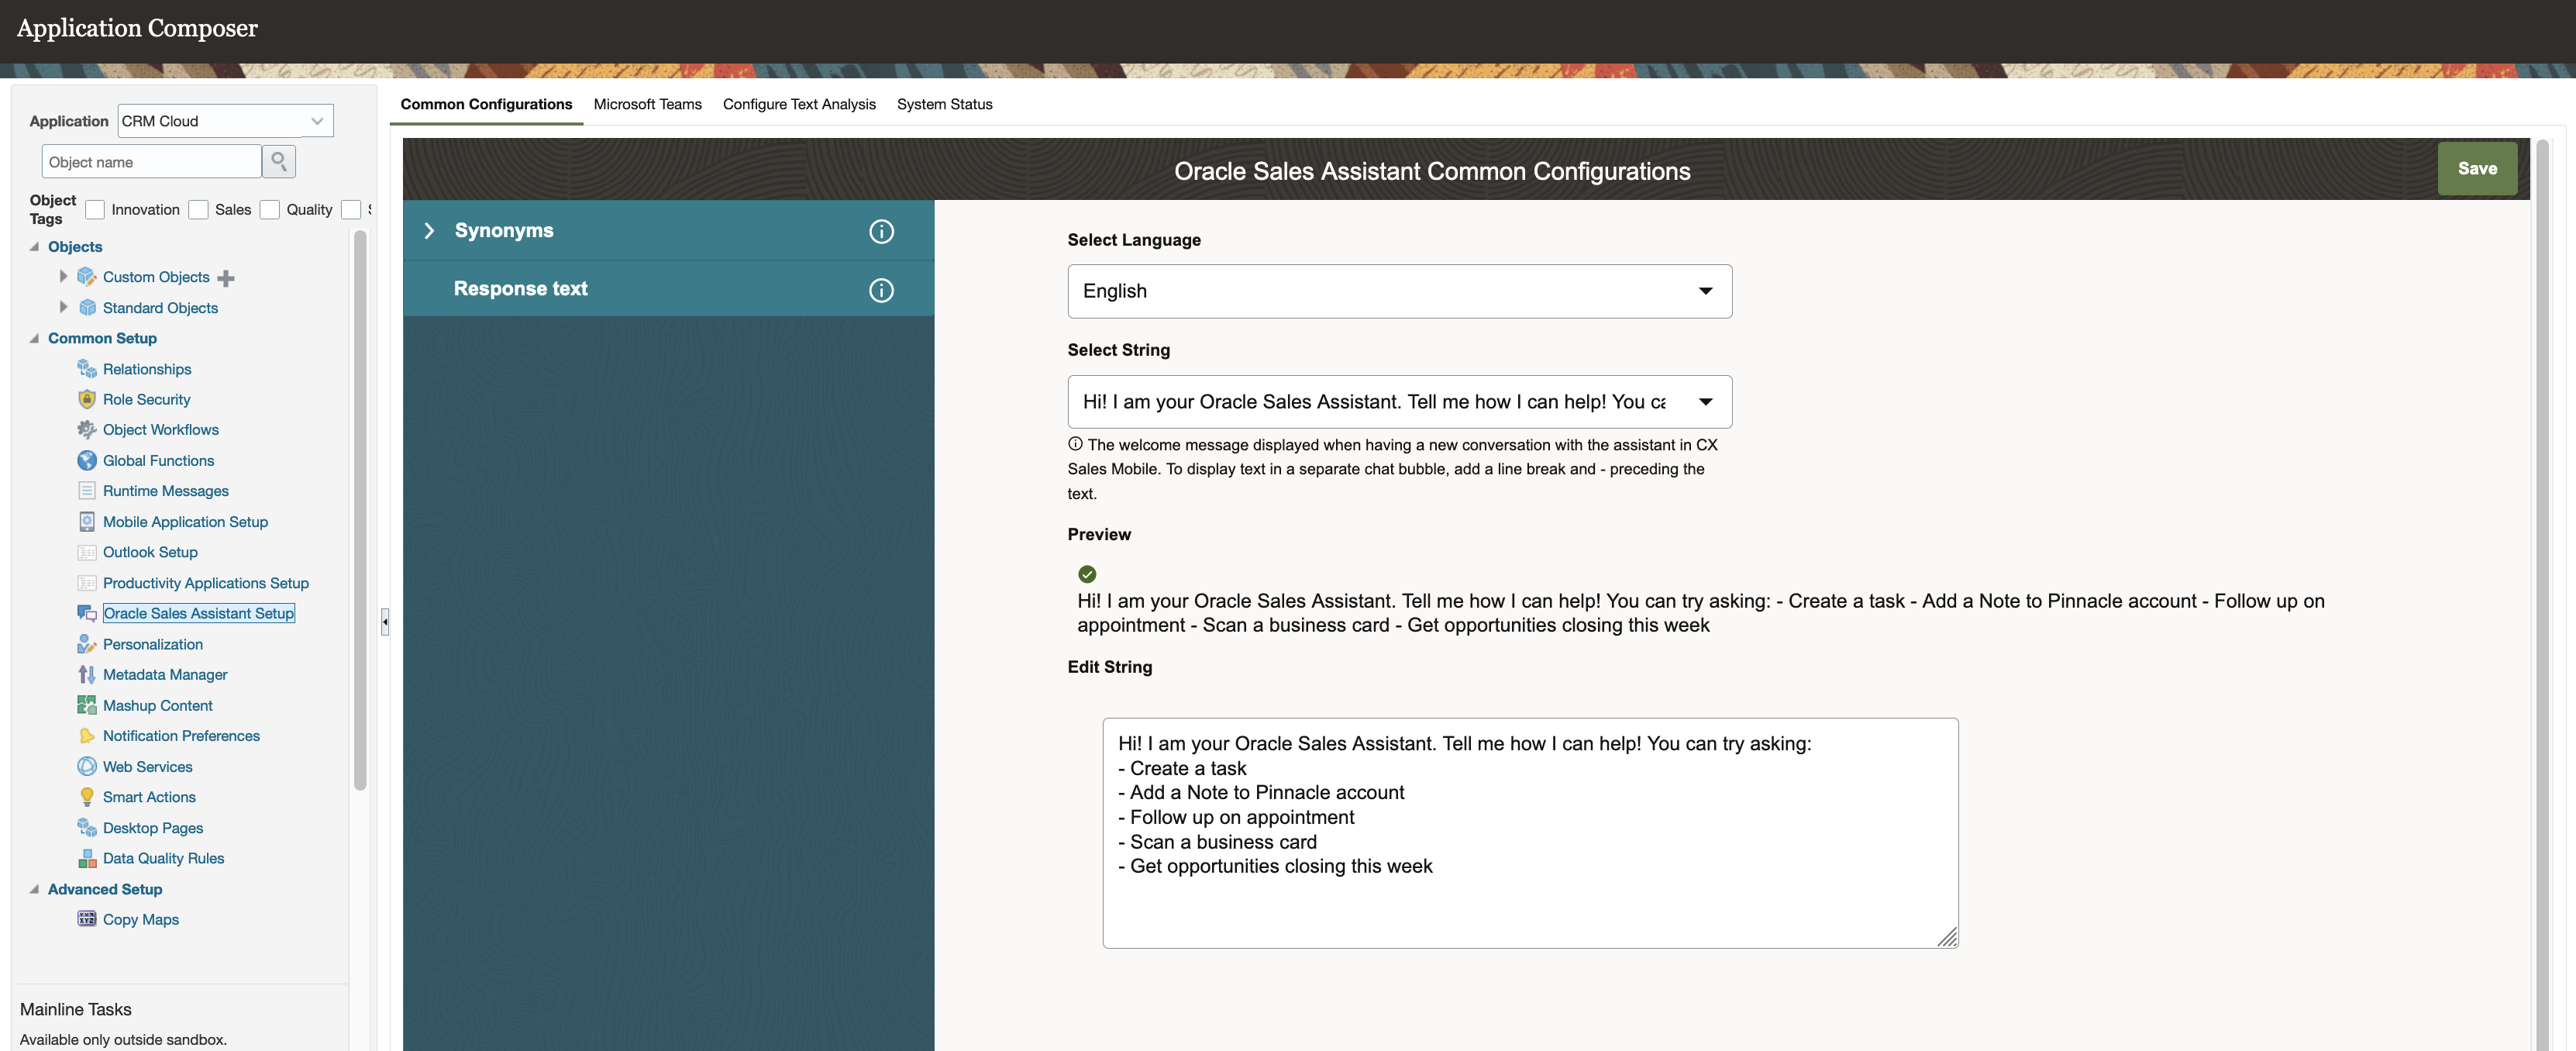Open the Mobile Application Setup link

tap(185, 522)
